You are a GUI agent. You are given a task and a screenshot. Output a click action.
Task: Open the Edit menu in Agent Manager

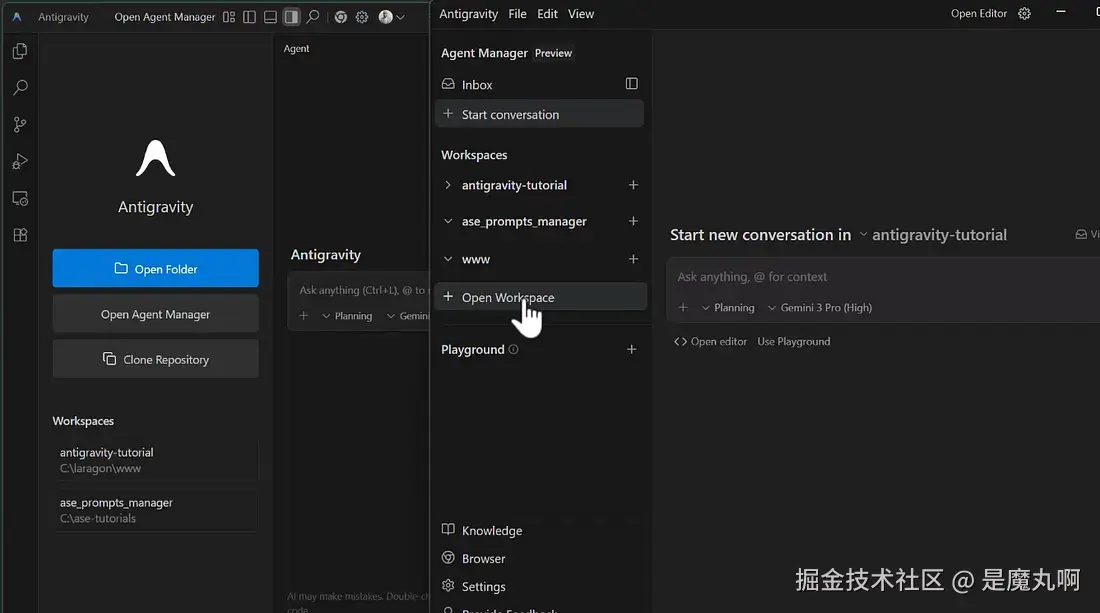(x=547, y=14)
